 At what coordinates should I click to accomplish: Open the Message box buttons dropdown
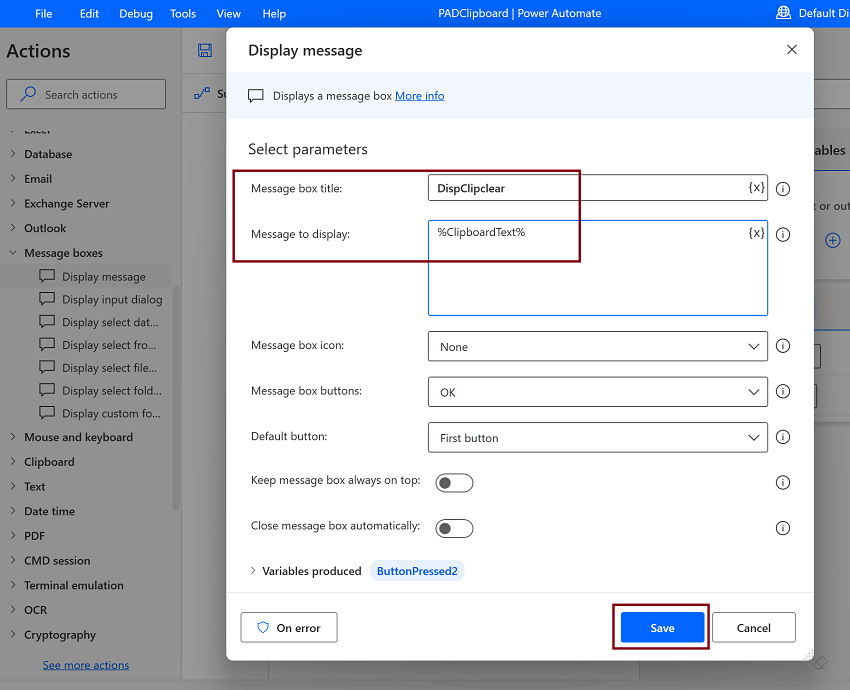pyautogui.click(x=597, y=392)
